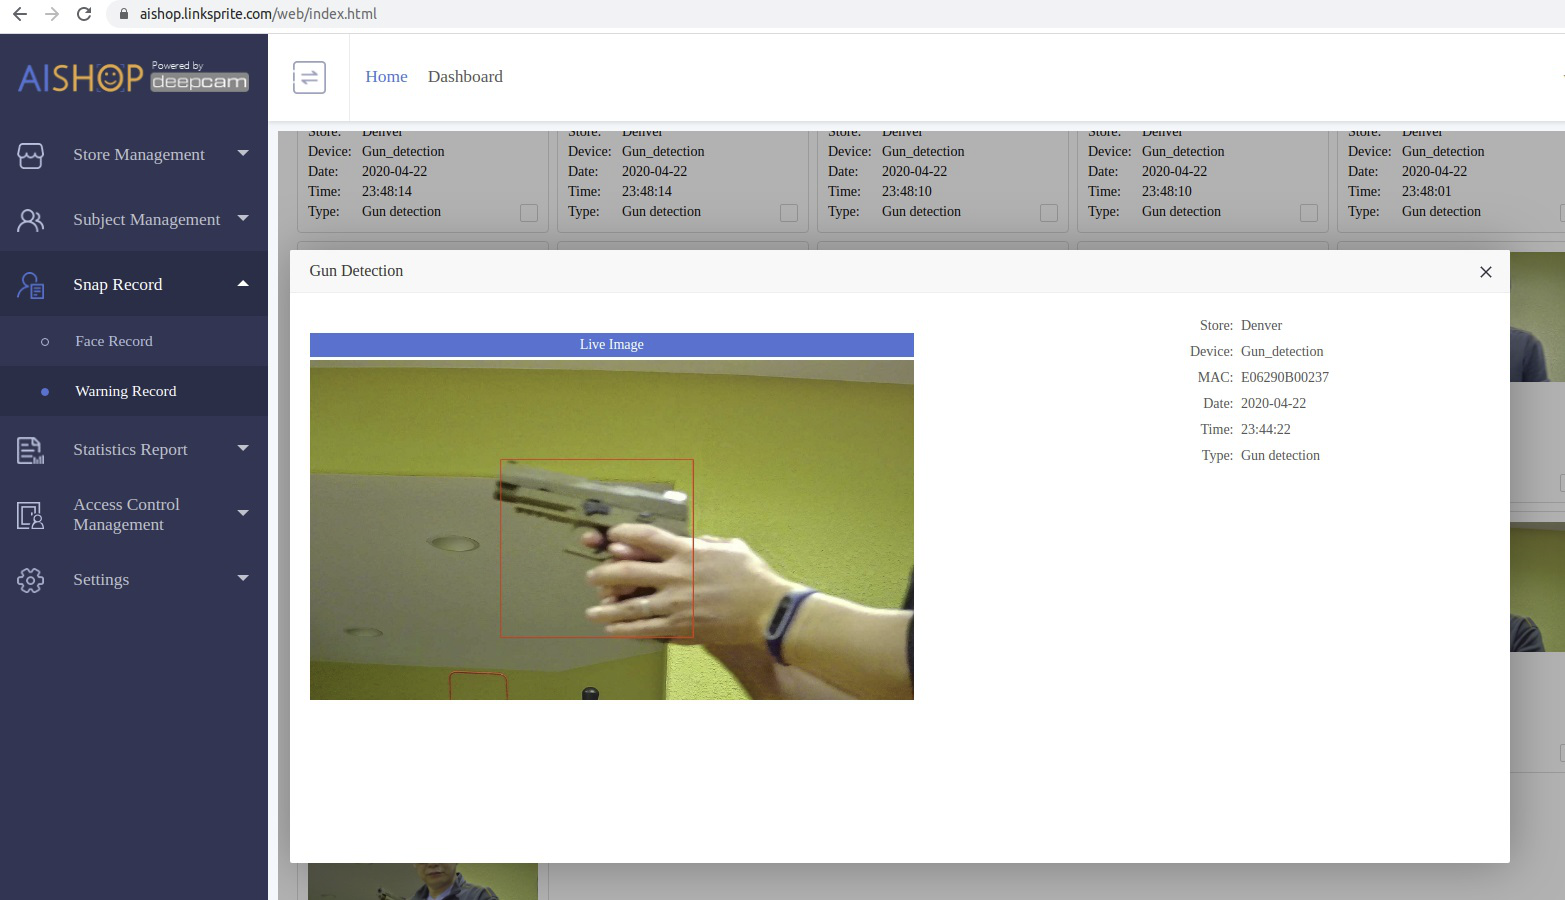Click the AISHOP deepcam logo
Viewport: 1565px width, 900px height.
coord(131,77)
